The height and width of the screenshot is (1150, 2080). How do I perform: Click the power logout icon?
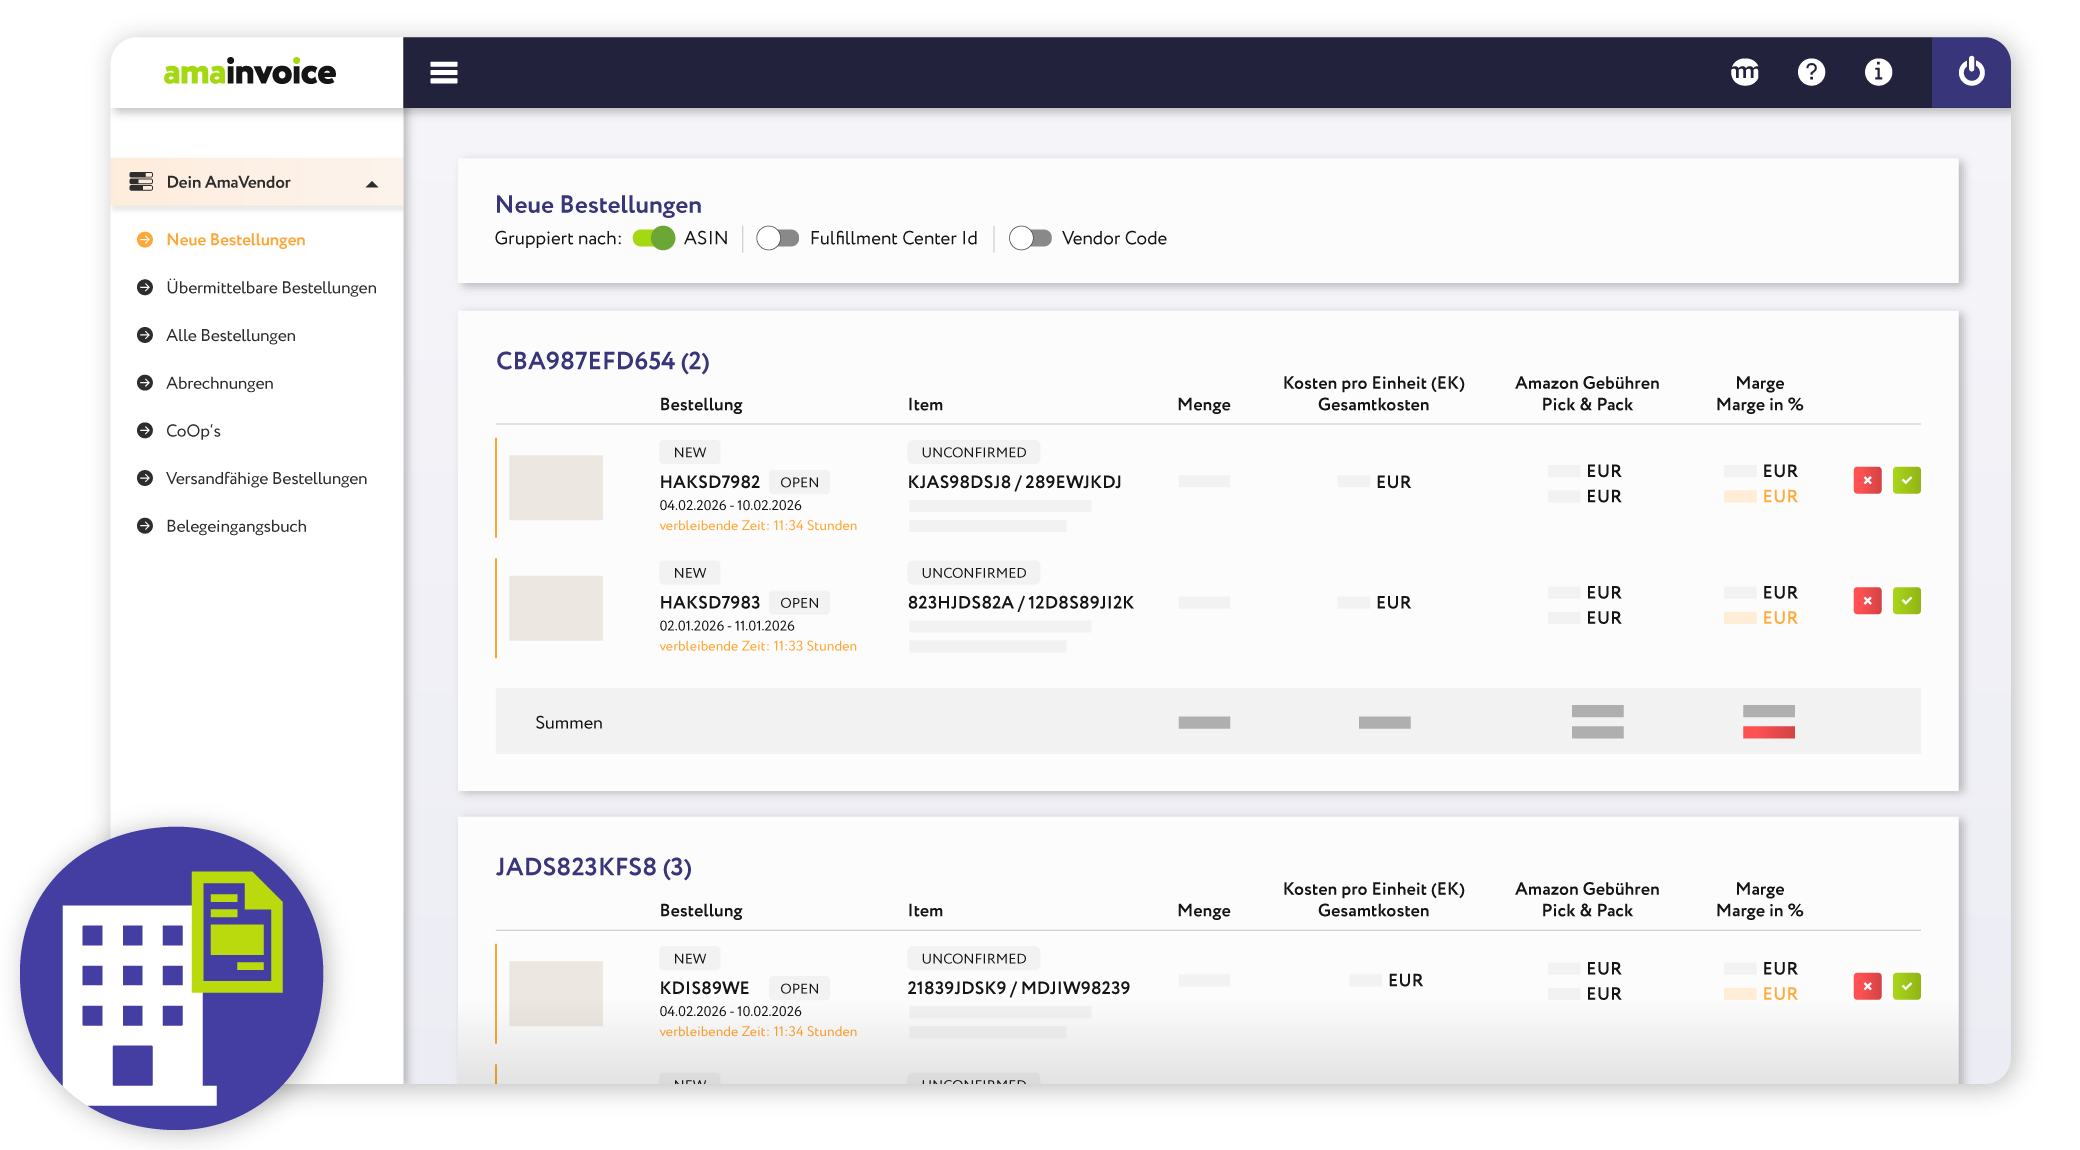[1971, 72]
